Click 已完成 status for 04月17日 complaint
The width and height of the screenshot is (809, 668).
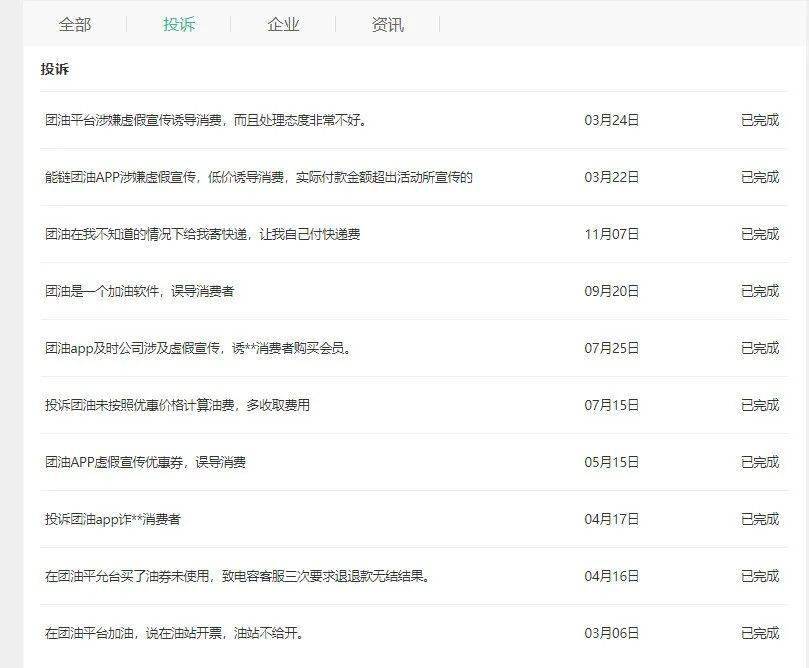coord(759,519)
